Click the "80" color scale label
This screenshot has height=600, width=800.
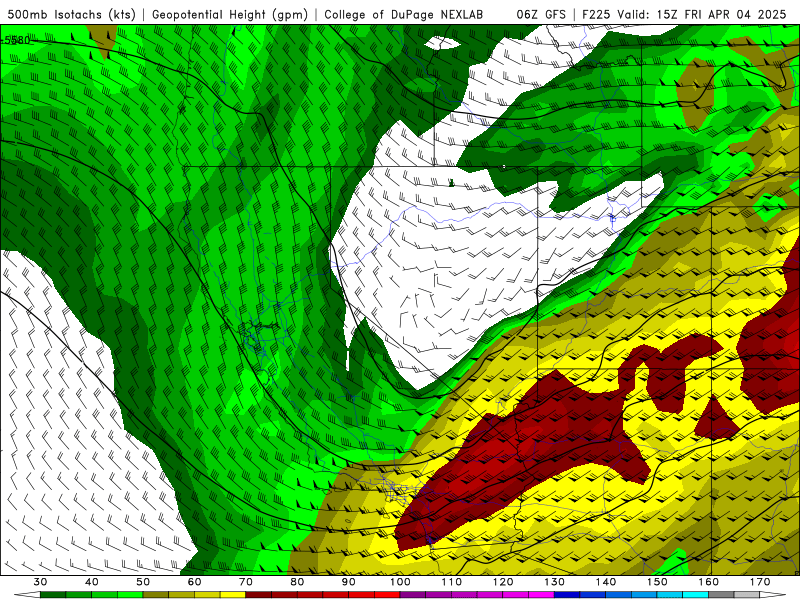tap(297, 582)
